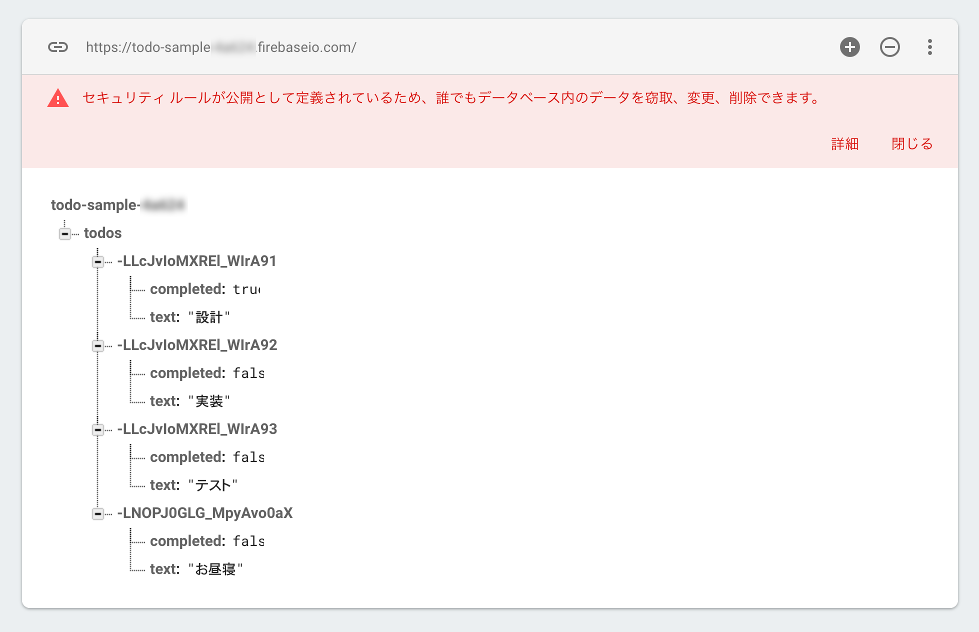Collapse the -LLcJvIoMXREl_WIrA93 node

pyautogui.click(x=98, y=430)
